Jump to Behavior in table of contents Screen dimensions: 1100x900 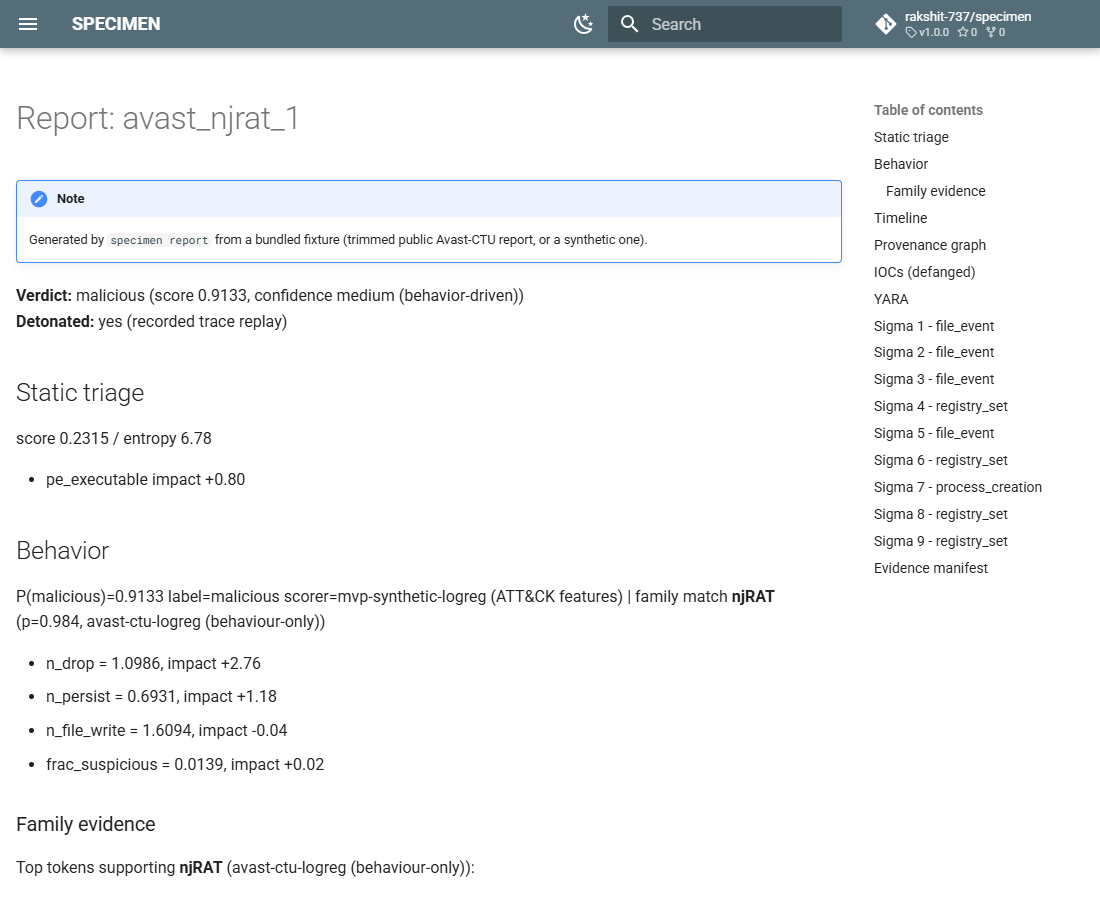click(901, 164)
